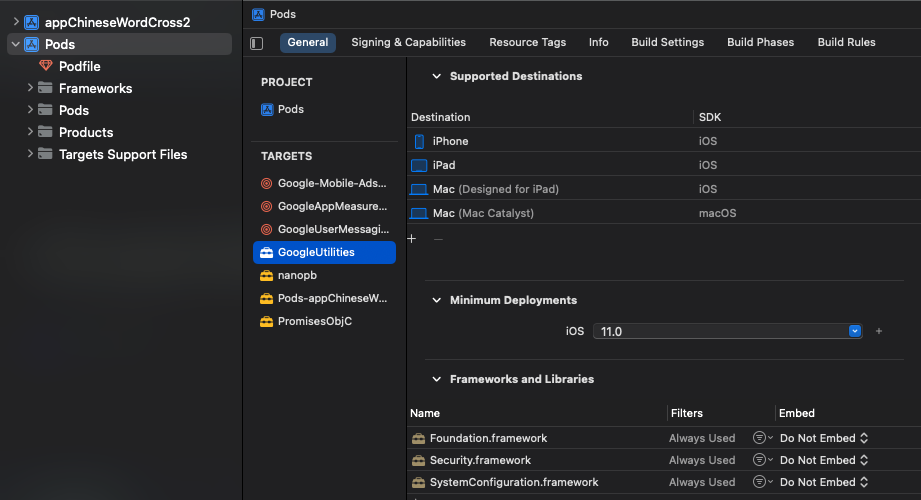Expand the appChineseWordCross2 project
The height and width of the screenshot is (500, 921).
tap(16, 22)
